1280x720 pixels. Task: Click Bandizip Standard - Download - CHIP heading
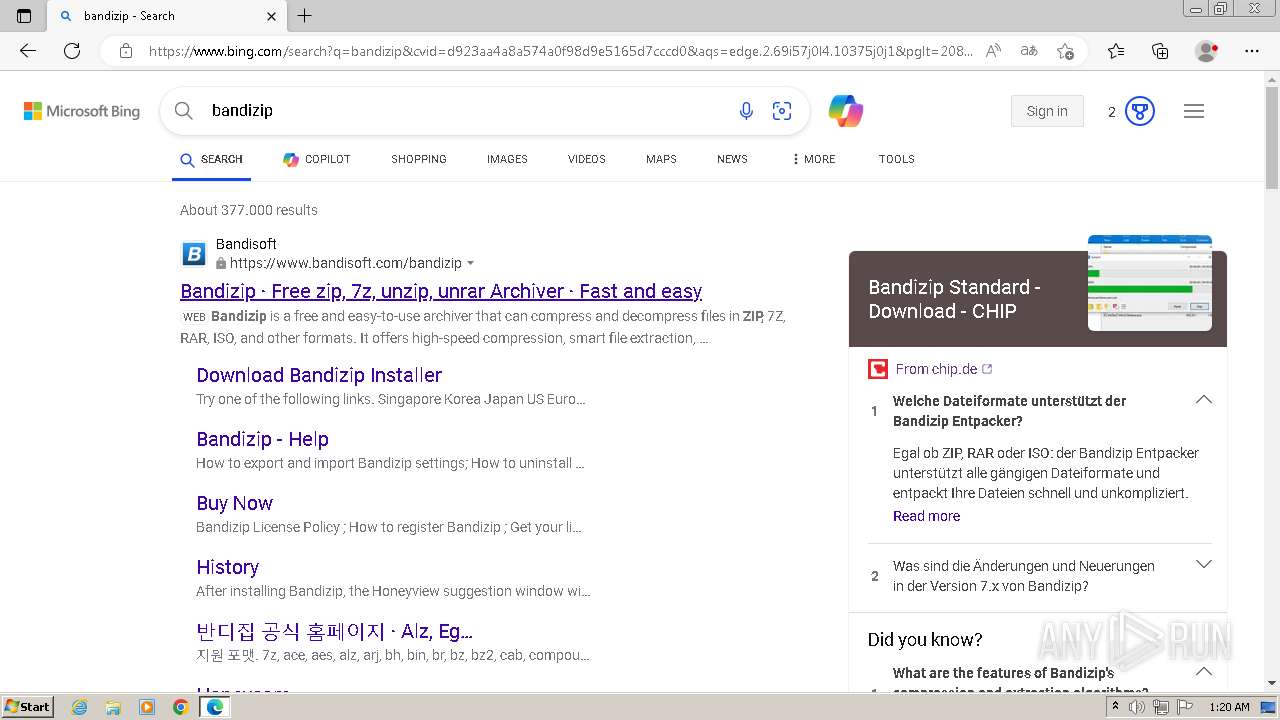click(954, 299)
